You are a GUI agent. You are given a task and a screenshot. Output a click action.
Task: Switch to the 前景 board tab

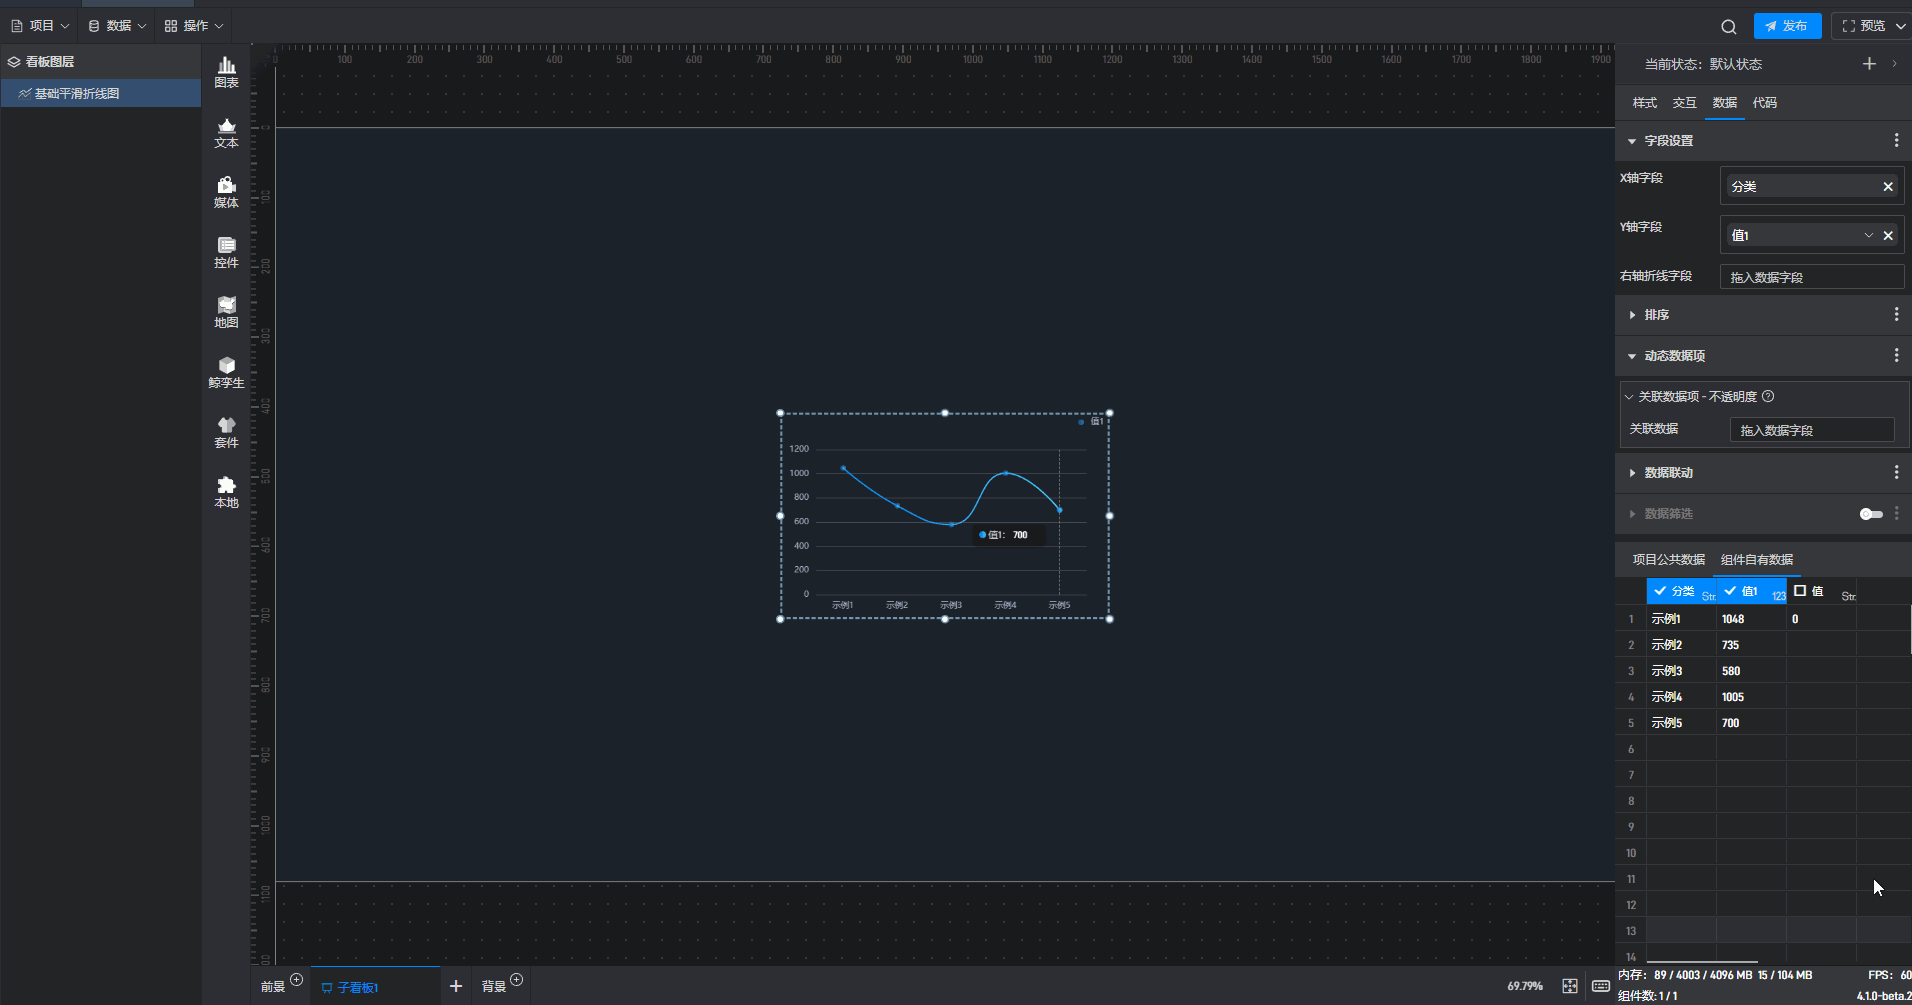point(273,987)
